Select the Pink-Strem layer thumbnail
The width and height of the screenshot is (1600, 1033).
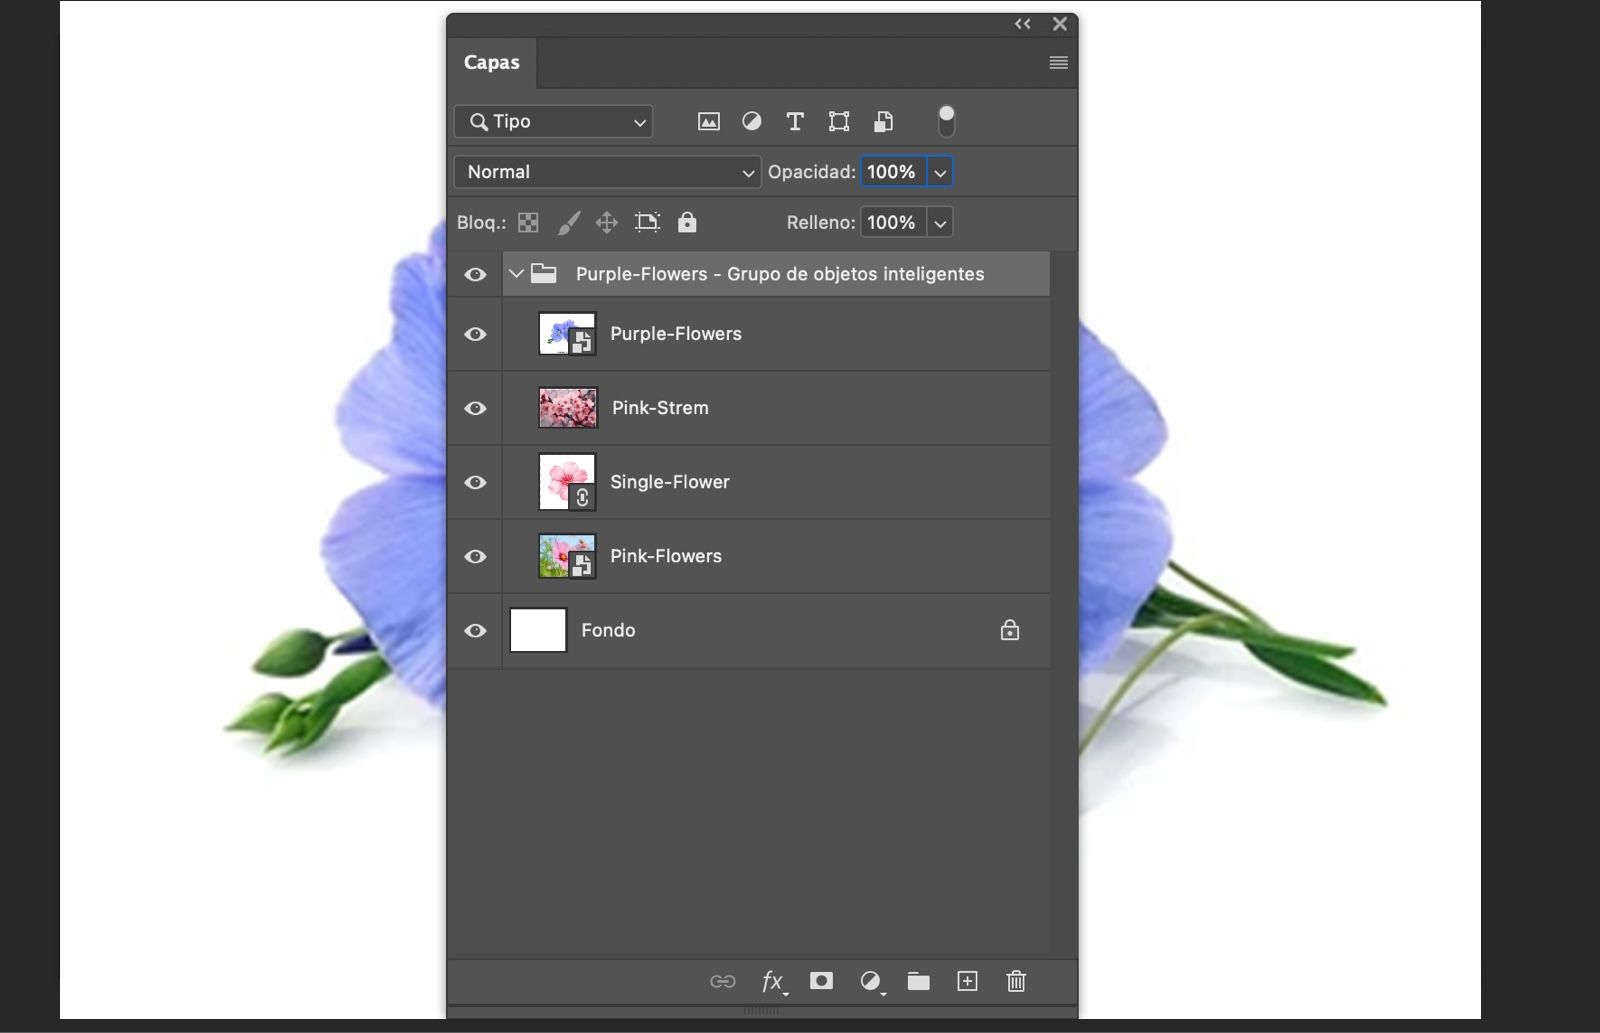tap(568, 408)
